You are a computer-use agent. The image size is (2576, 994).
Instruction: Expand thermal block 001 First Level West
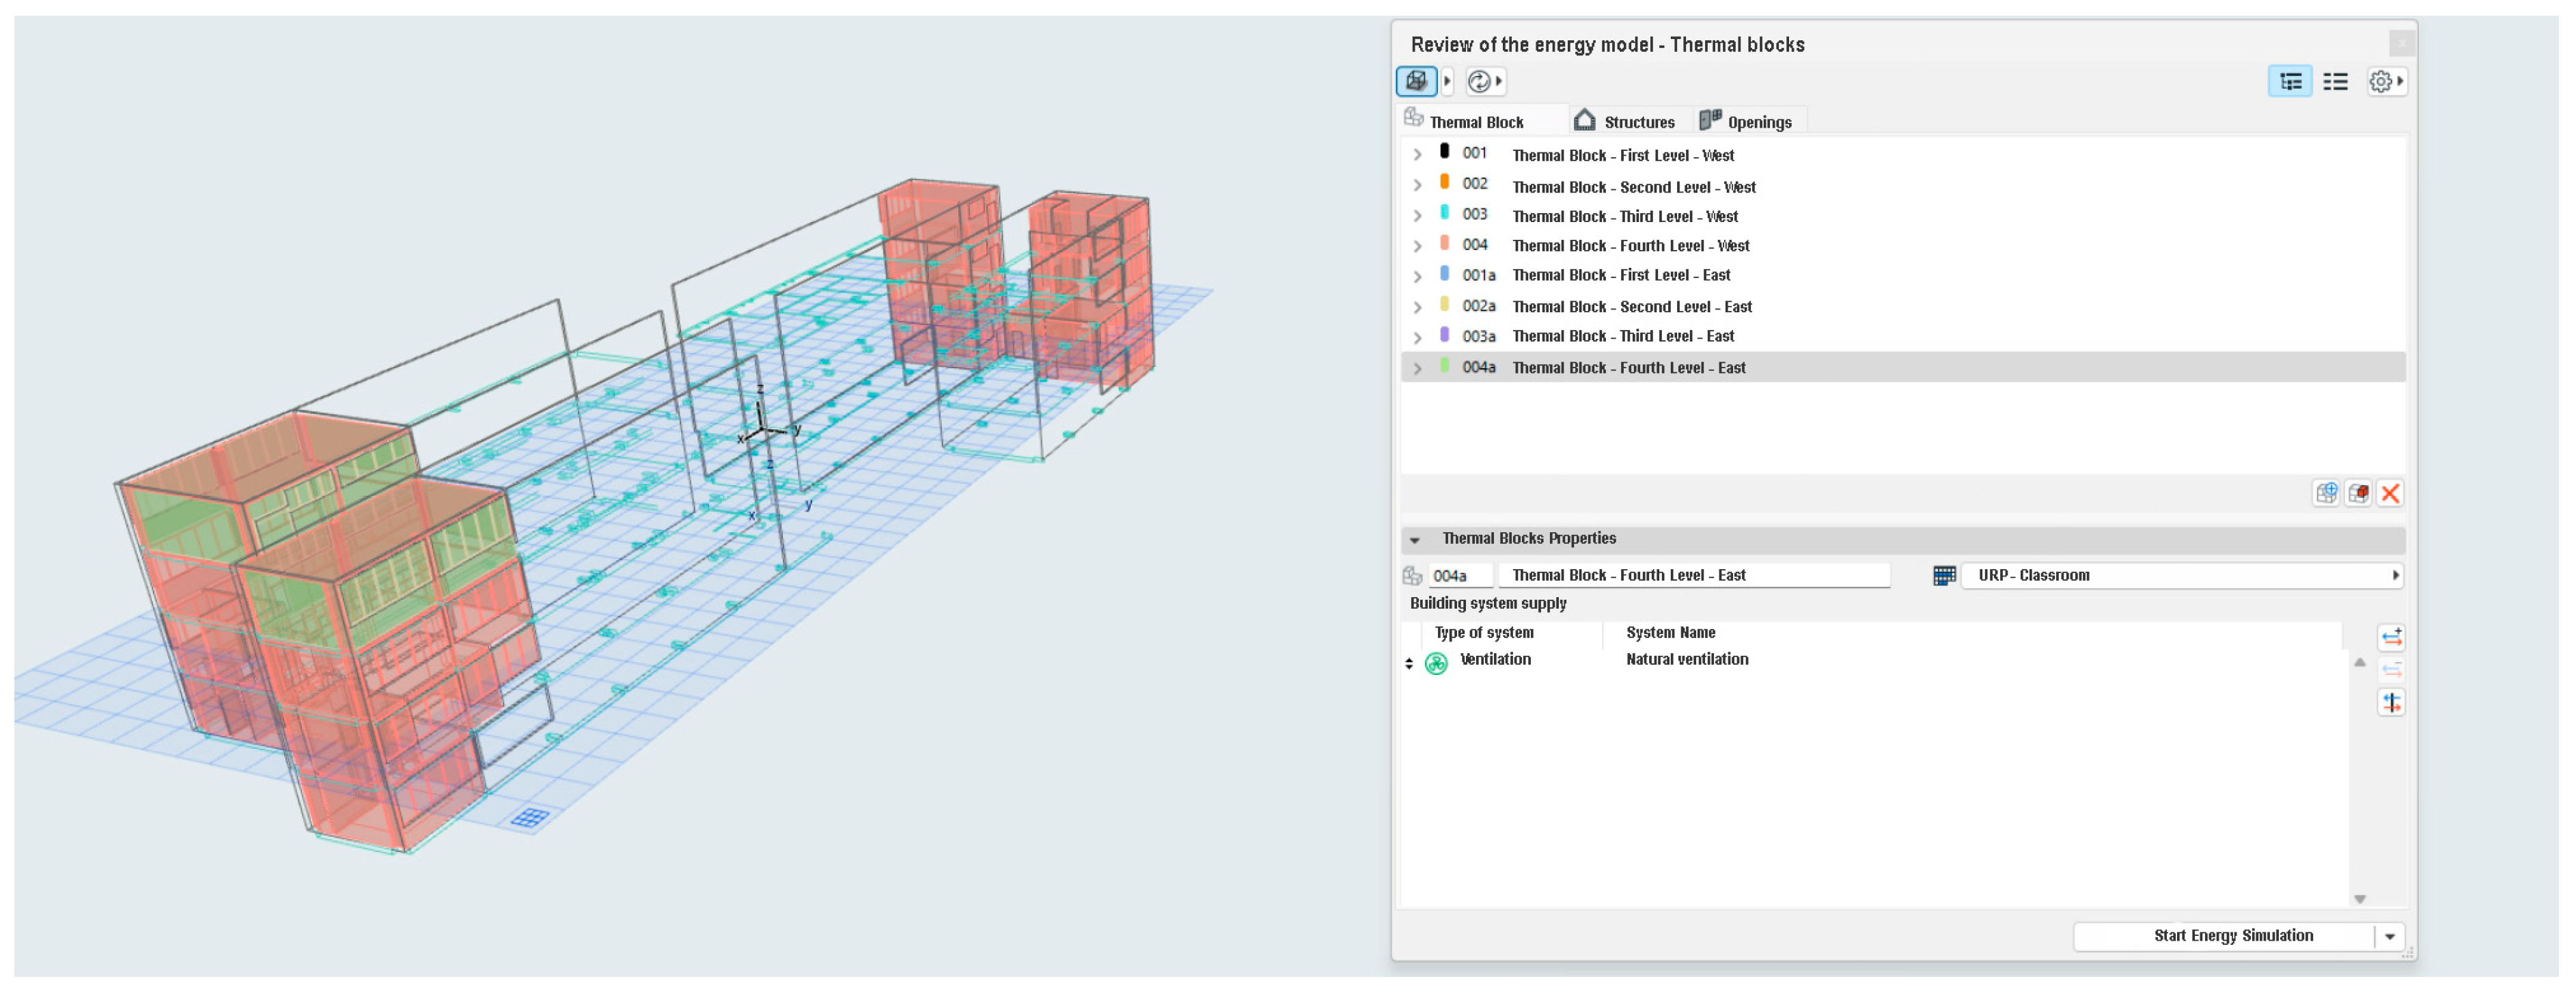(x=1417, y=155)
